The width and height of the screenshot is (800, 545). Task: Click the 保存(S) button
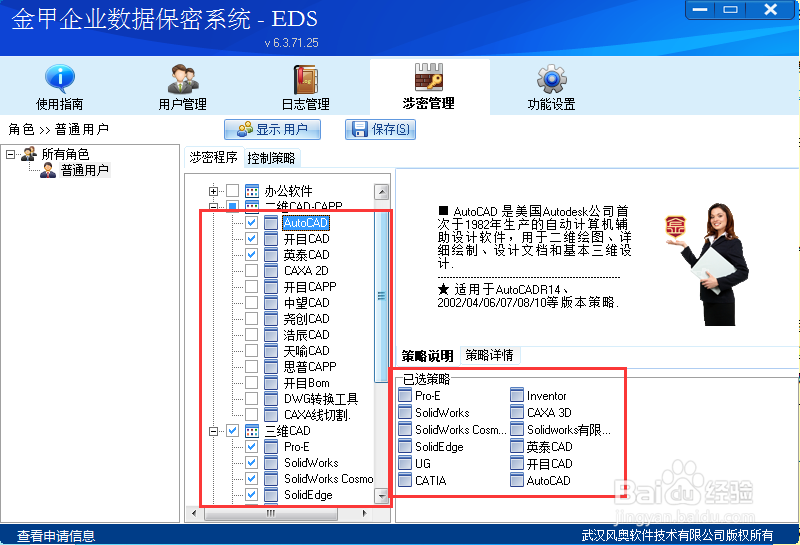click(x=381, y=129)
